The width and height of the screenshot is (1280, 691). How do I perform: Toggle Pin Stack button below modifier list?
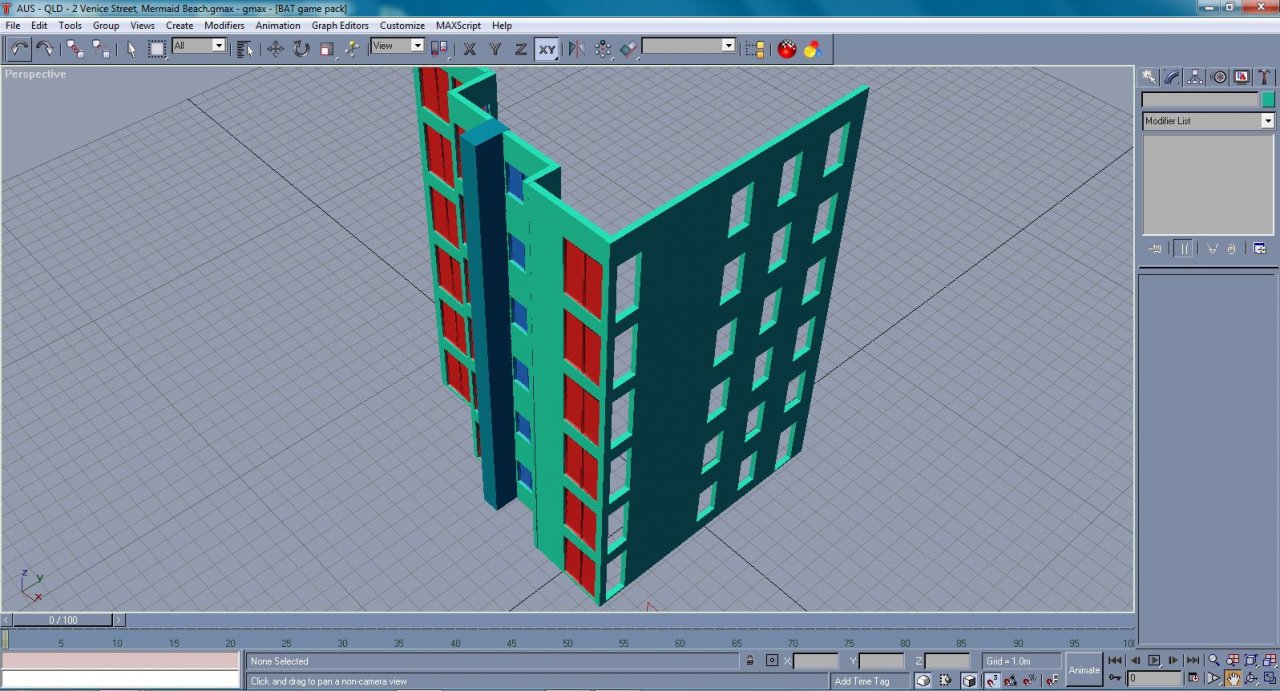tap(1156, 249)
